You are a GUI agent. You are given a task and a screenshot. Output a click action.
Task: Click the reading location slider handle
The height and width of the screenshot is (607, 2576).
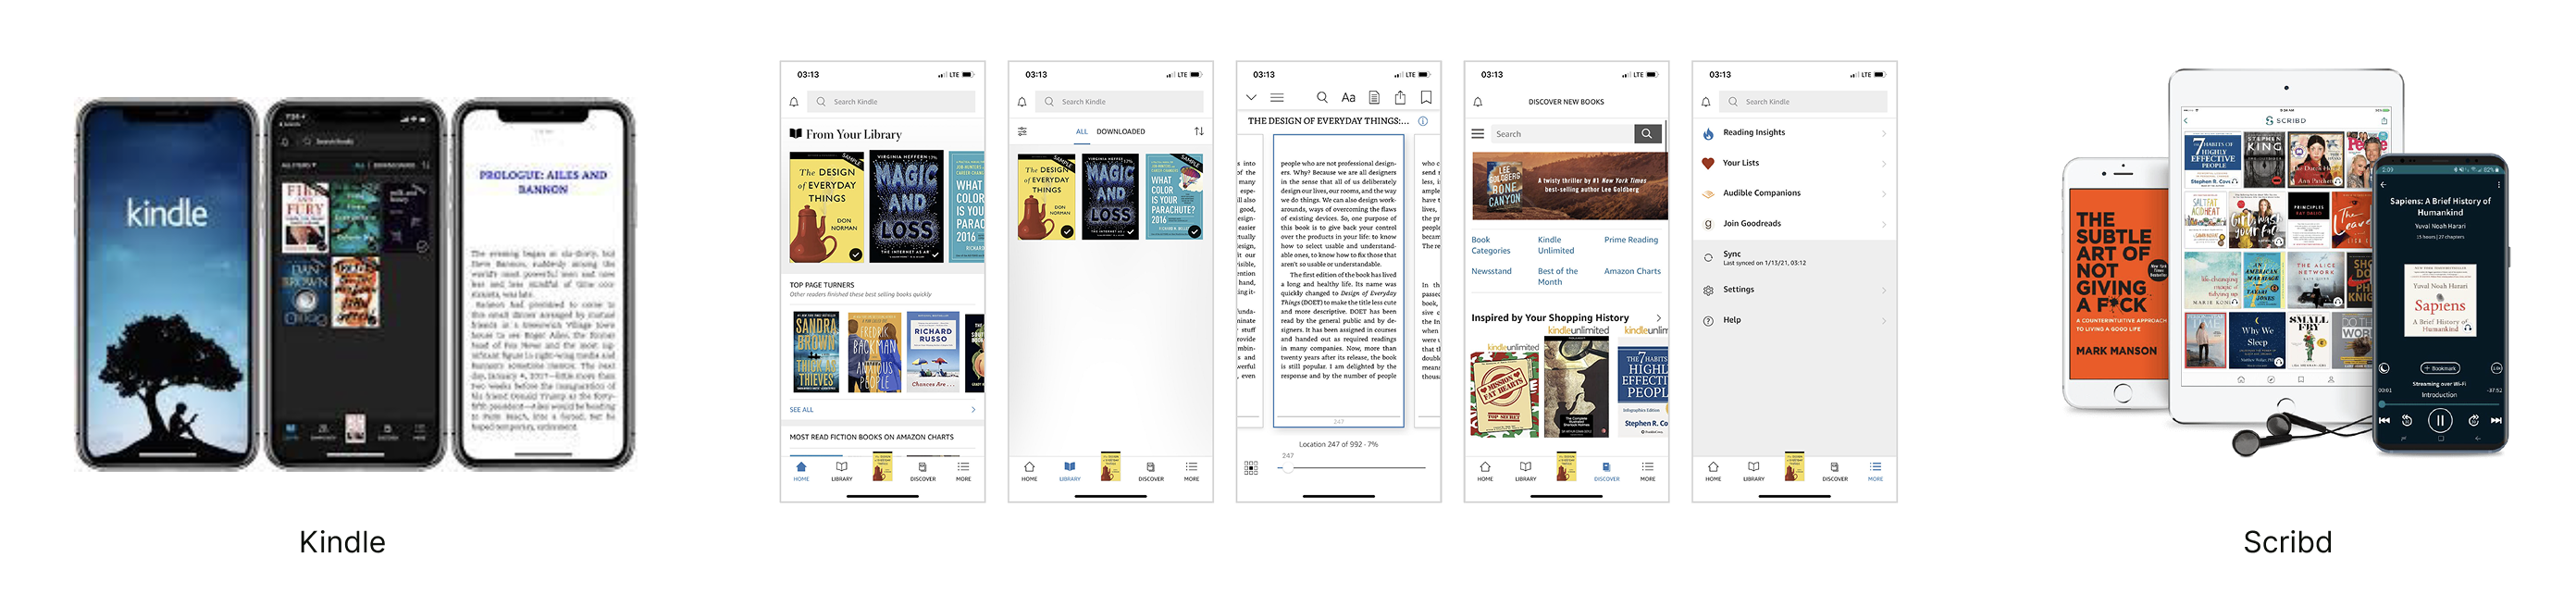1288,467
